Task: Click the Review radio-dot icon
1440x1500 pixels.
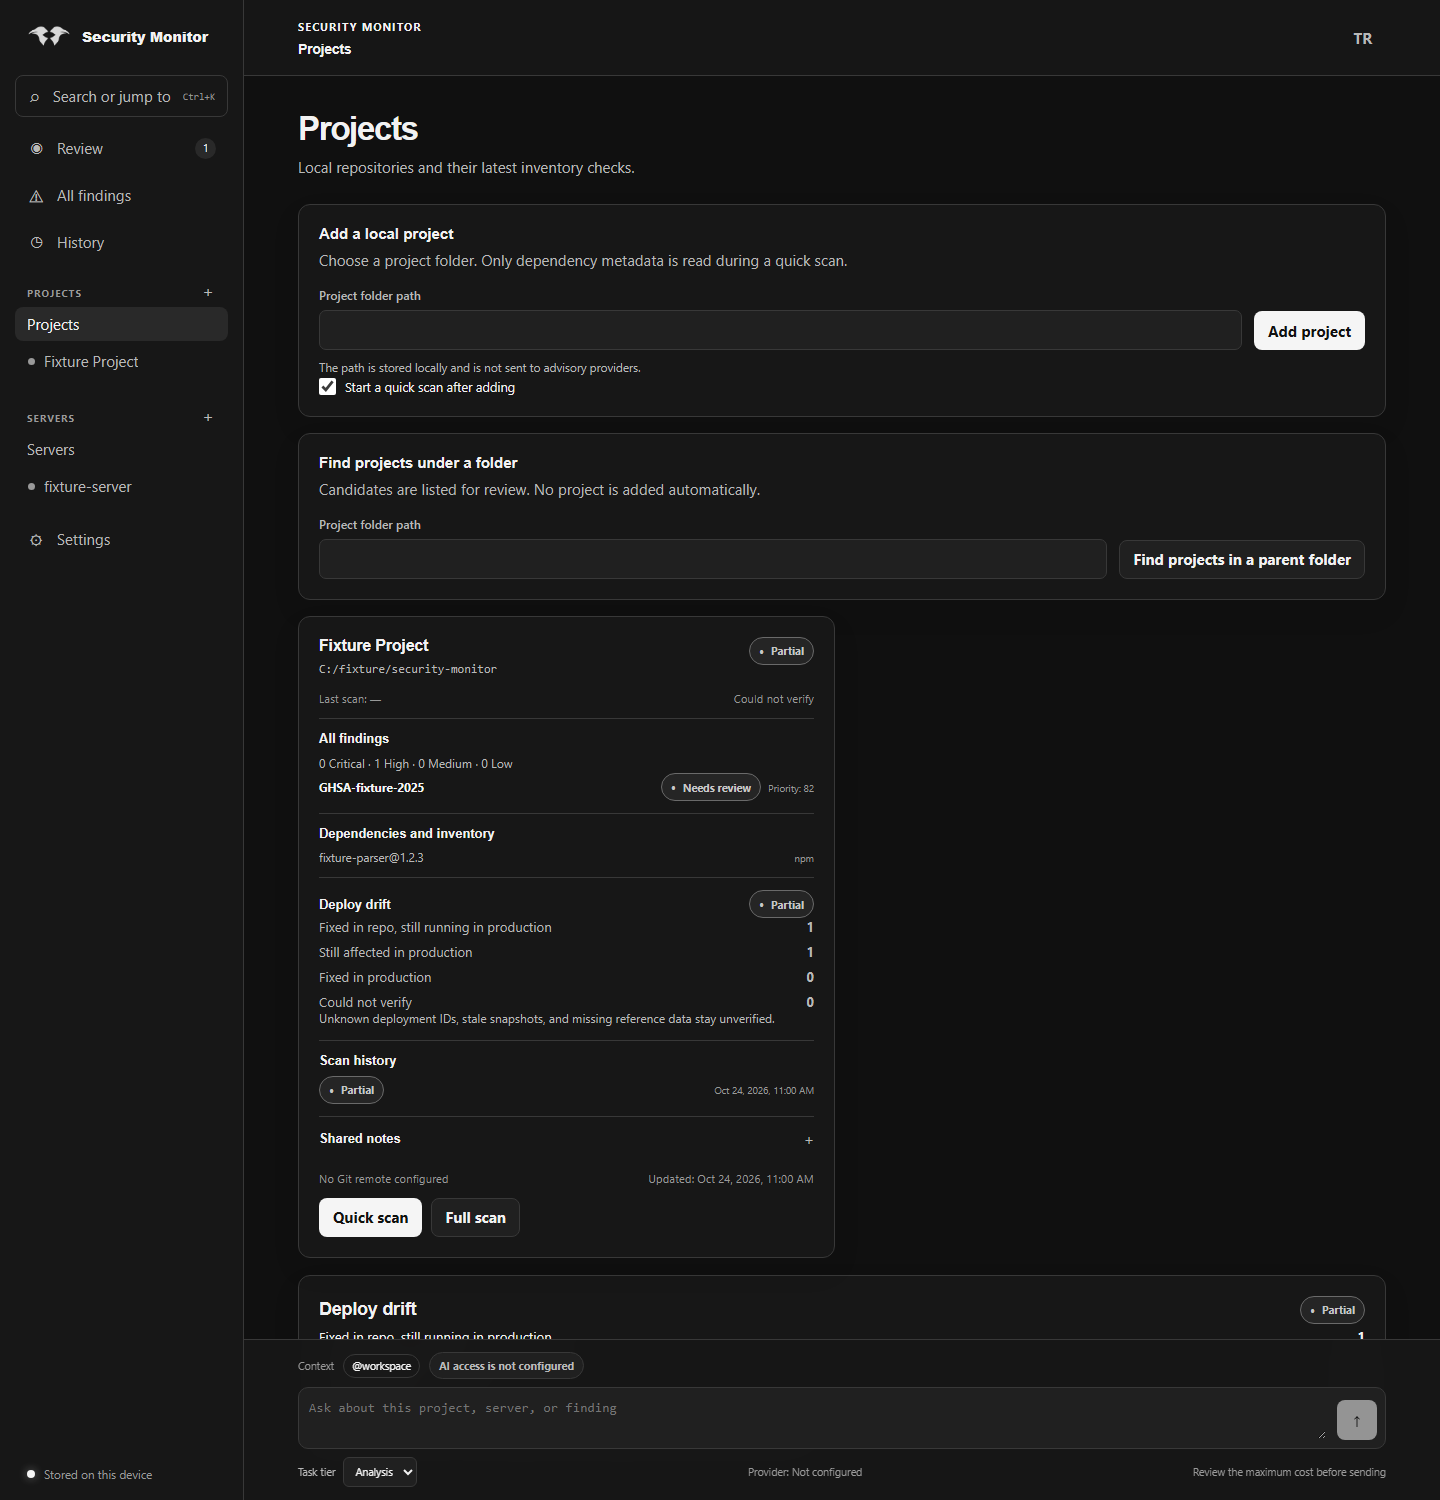Action: click(x=37, y=149)
